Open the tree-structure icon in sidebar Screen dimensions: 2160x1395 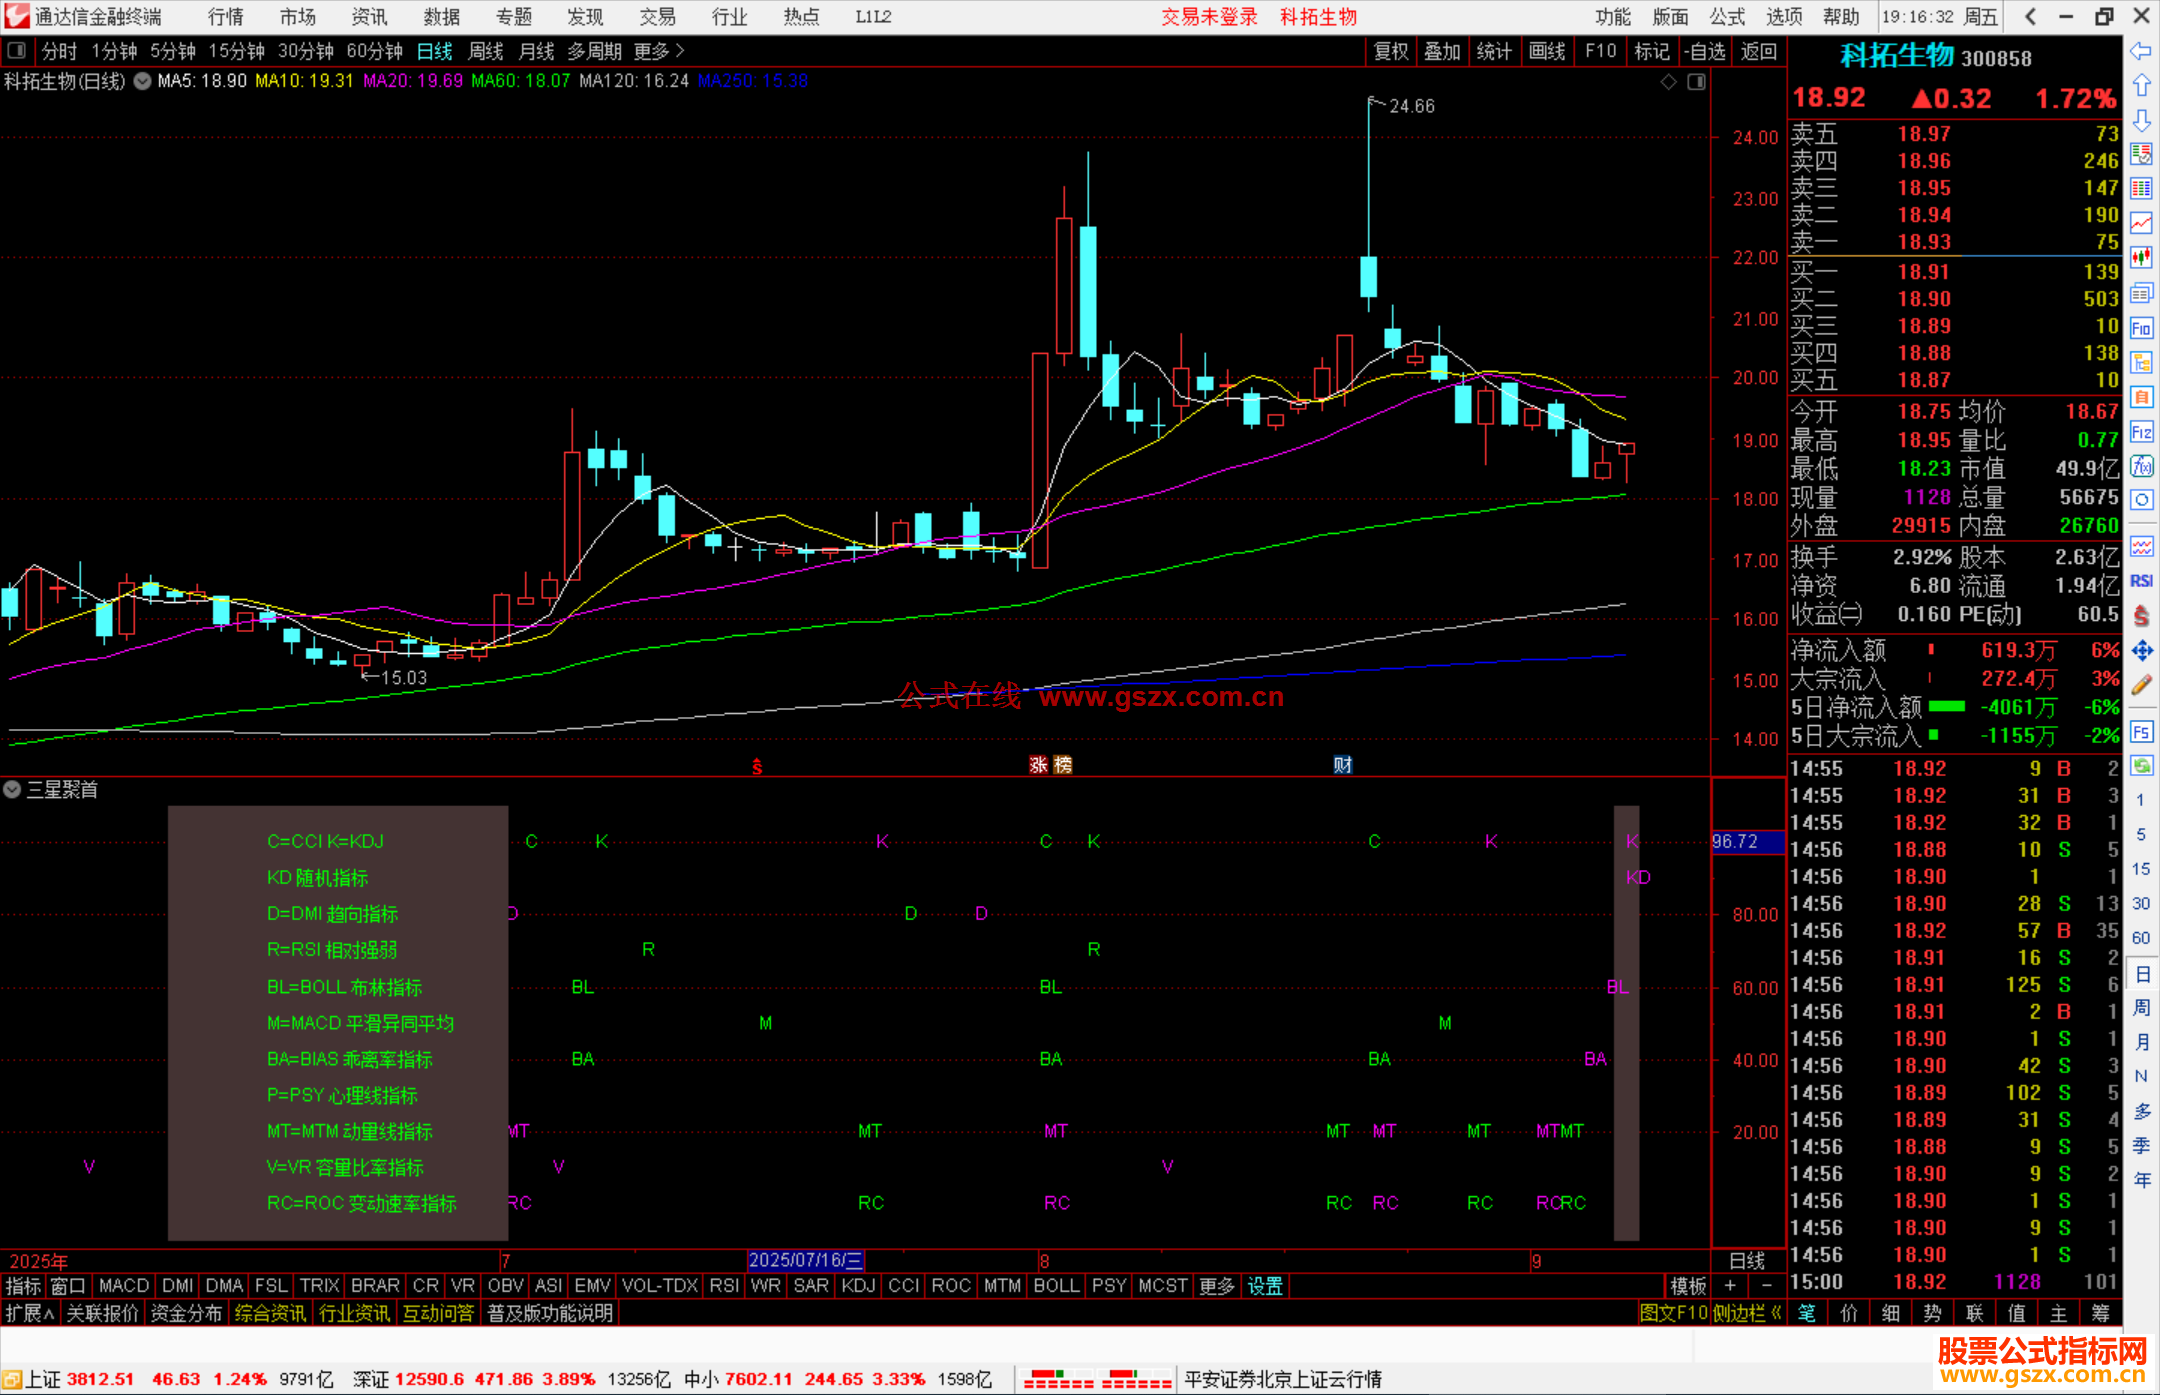coord(2141,362)
